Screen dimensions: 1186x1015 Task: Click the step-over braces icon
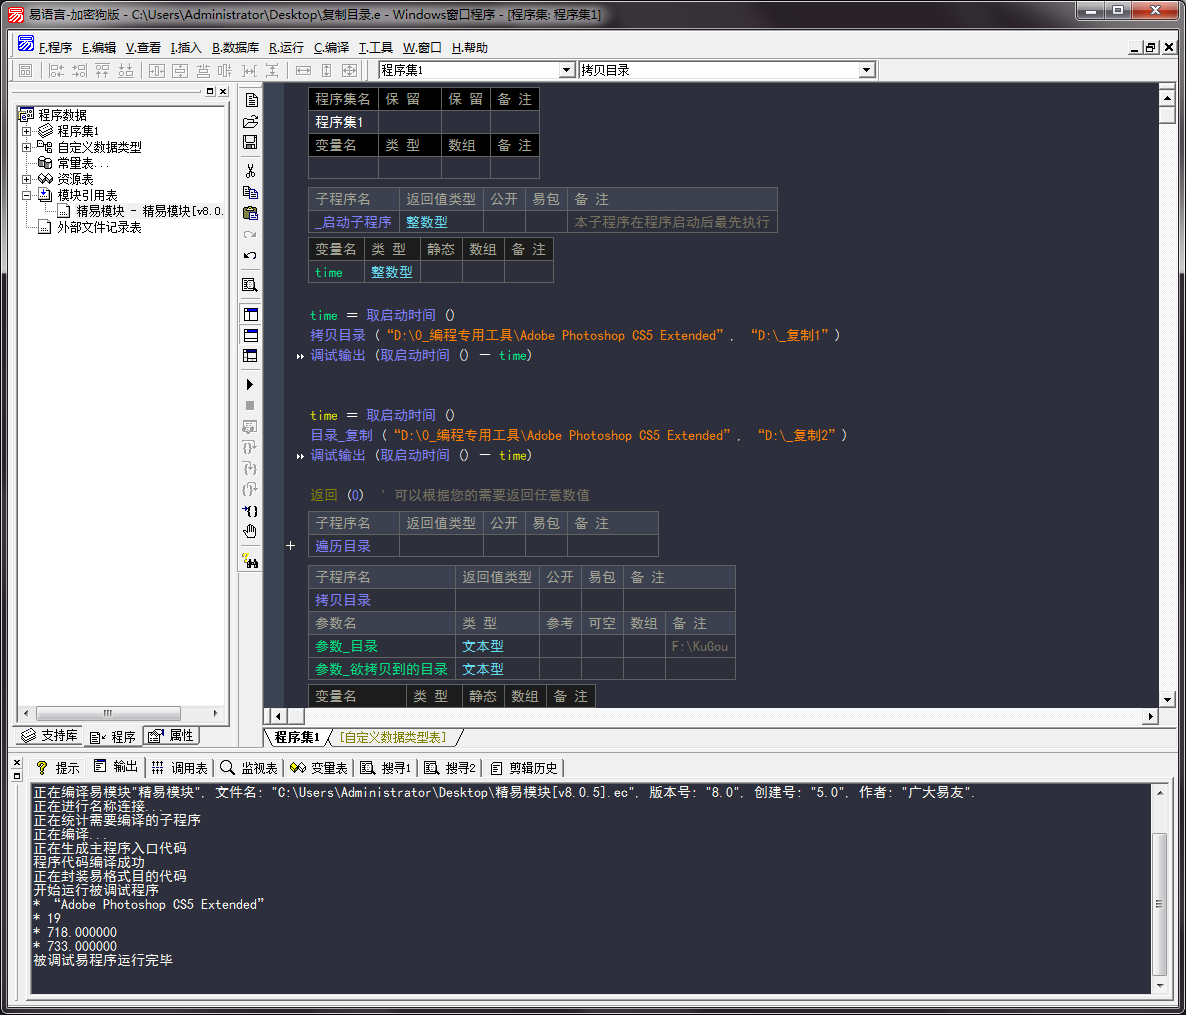click(x=250, y=448)
